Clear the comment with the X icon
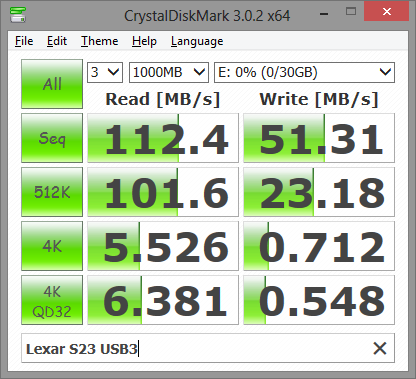416x379 pixels. 380,348
